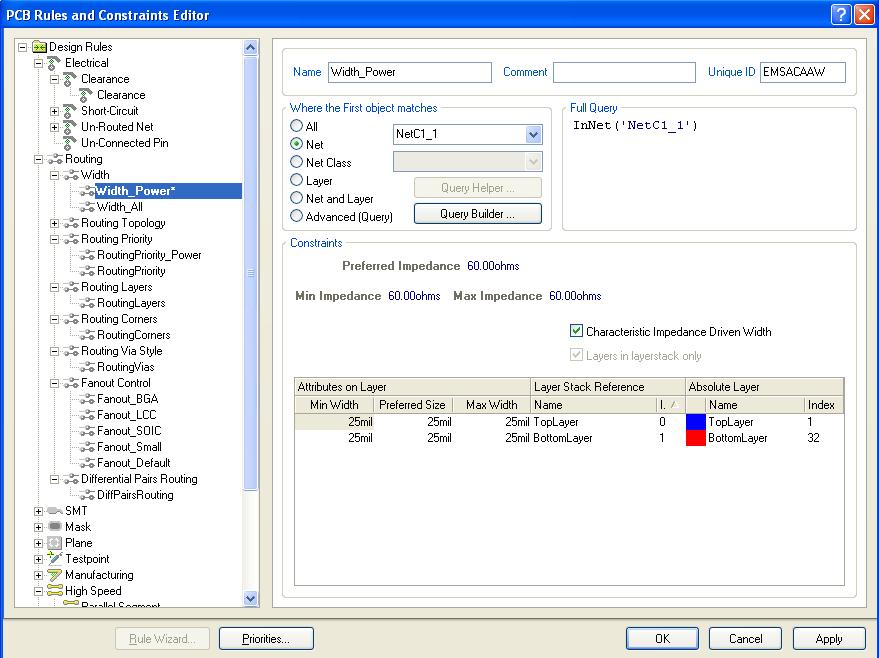The image size is (879, 658).
Task: Uncheck Characteristic Impedance Driven Width
Action: tap(576, 332)
